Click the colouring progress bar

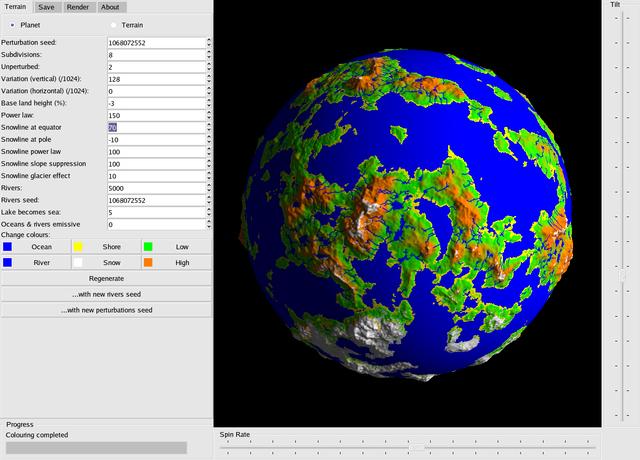tap(96, 447)
